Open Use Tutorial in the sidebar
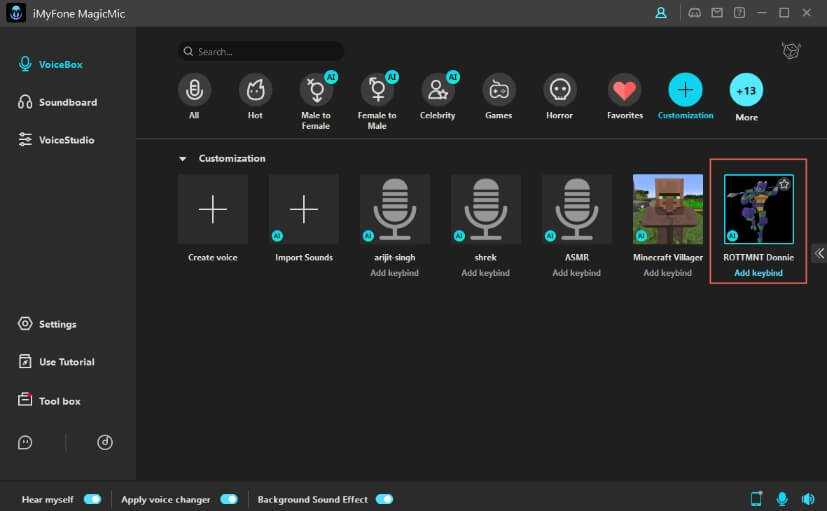Viewport: 827px width, 511px height. point(56,362)
